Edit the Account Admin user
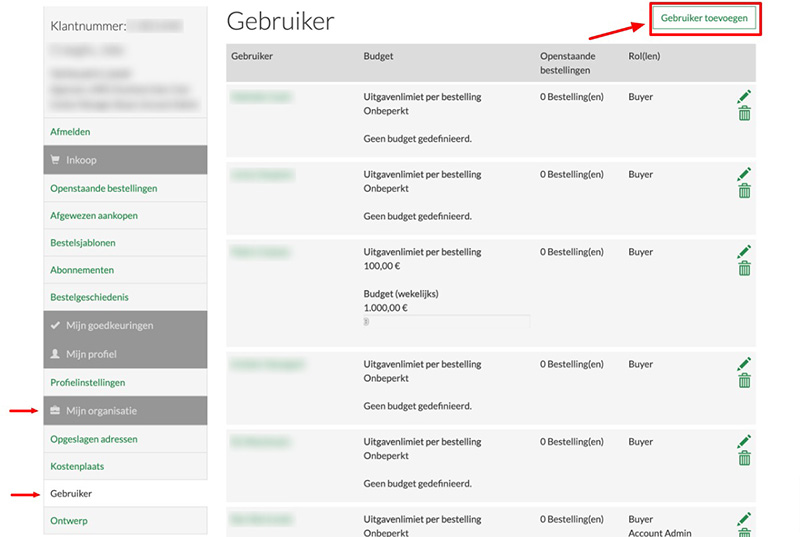The width and height of the screenshot is (800, 537). (x=744, y=519)
